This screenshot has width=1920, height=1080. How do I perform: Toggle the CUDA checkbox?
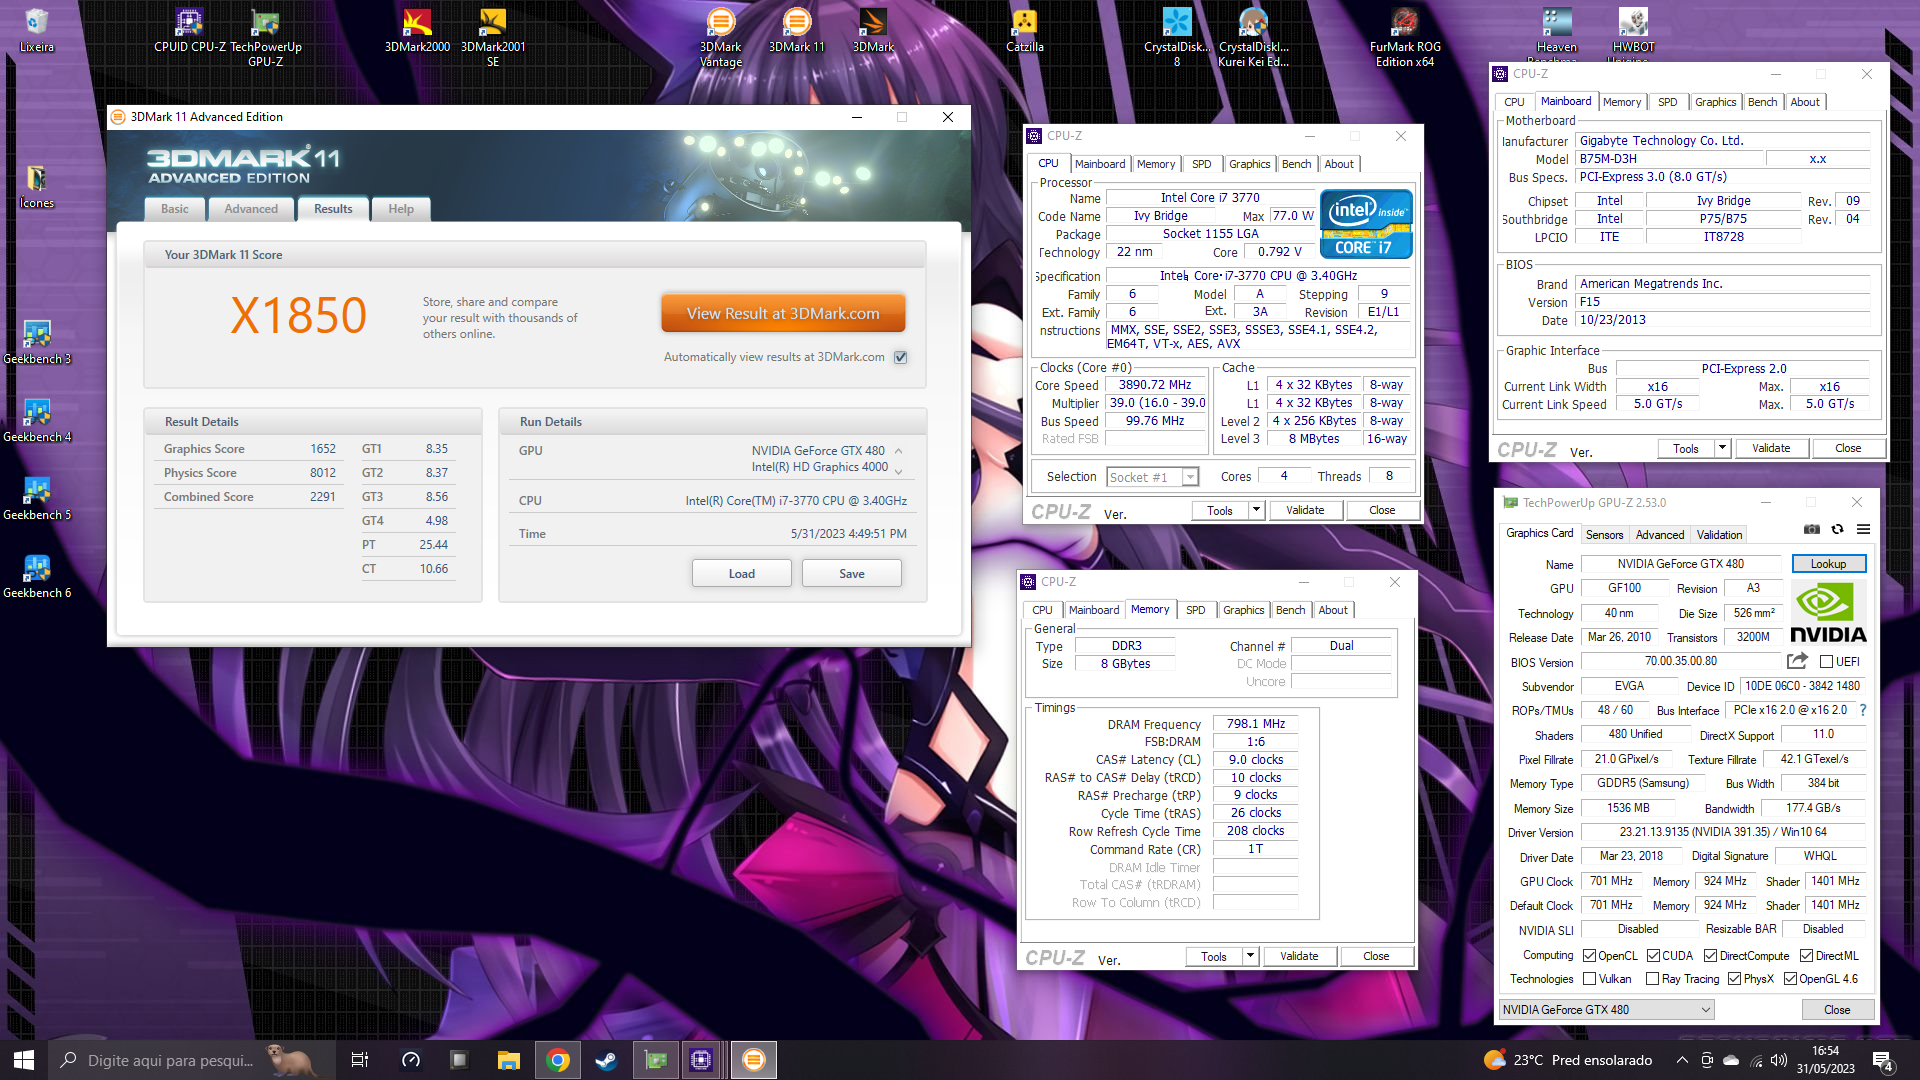click(x=1654, y=956)
